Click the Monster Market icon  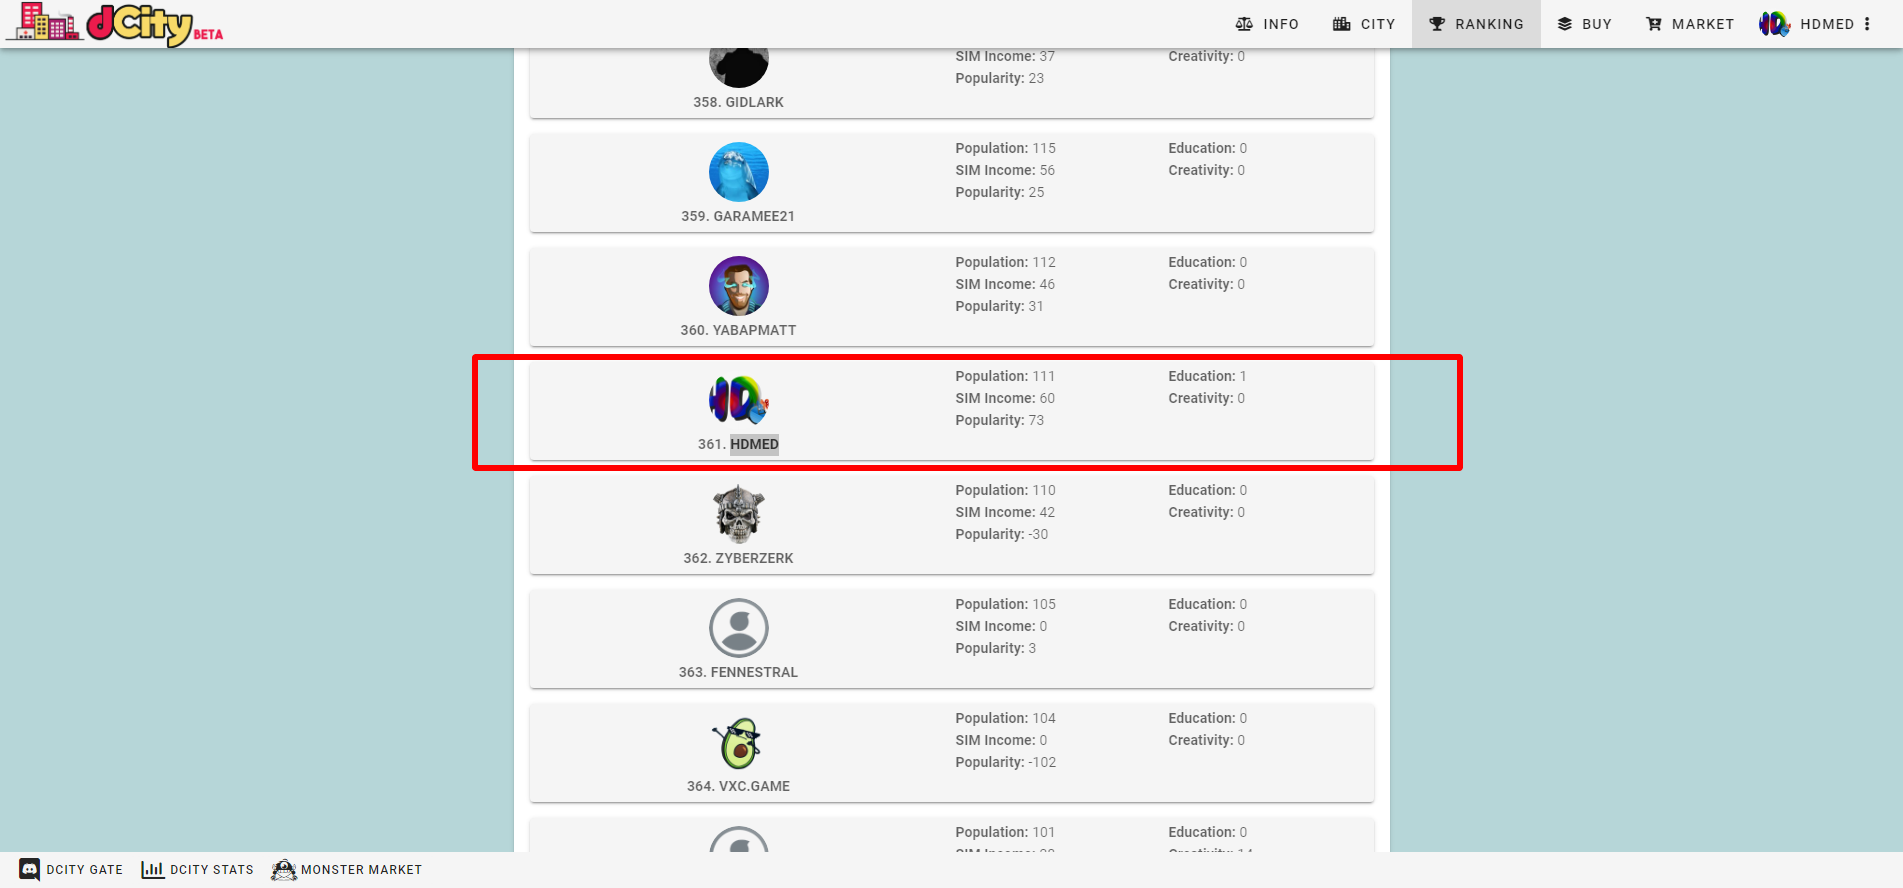click(284, 870)
